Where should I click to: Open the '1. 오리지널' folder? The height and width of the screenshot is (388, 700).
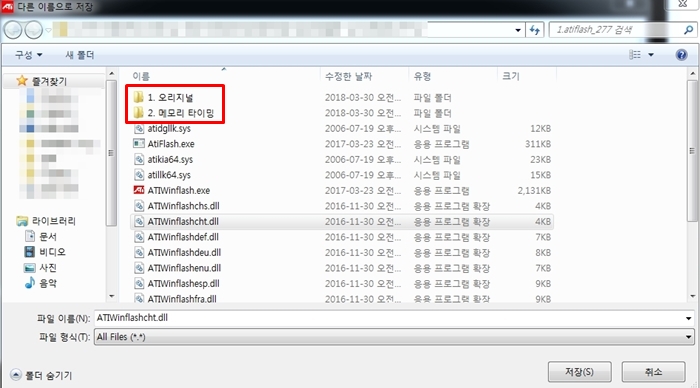[x=171, y=97]
